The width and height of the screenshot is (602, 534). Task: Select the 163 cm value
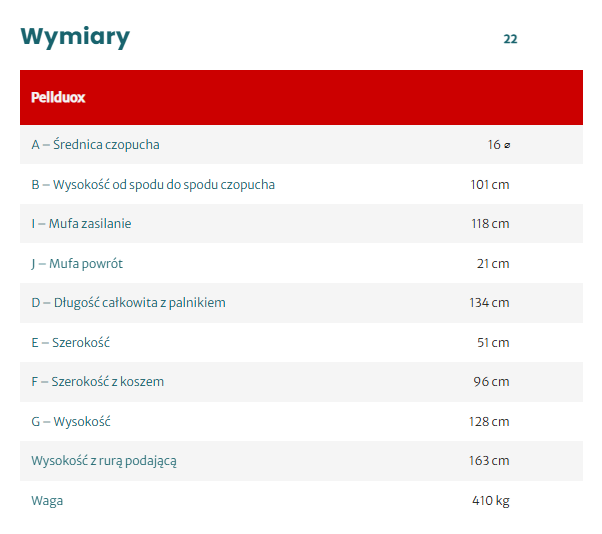click(x=489, y=461)
